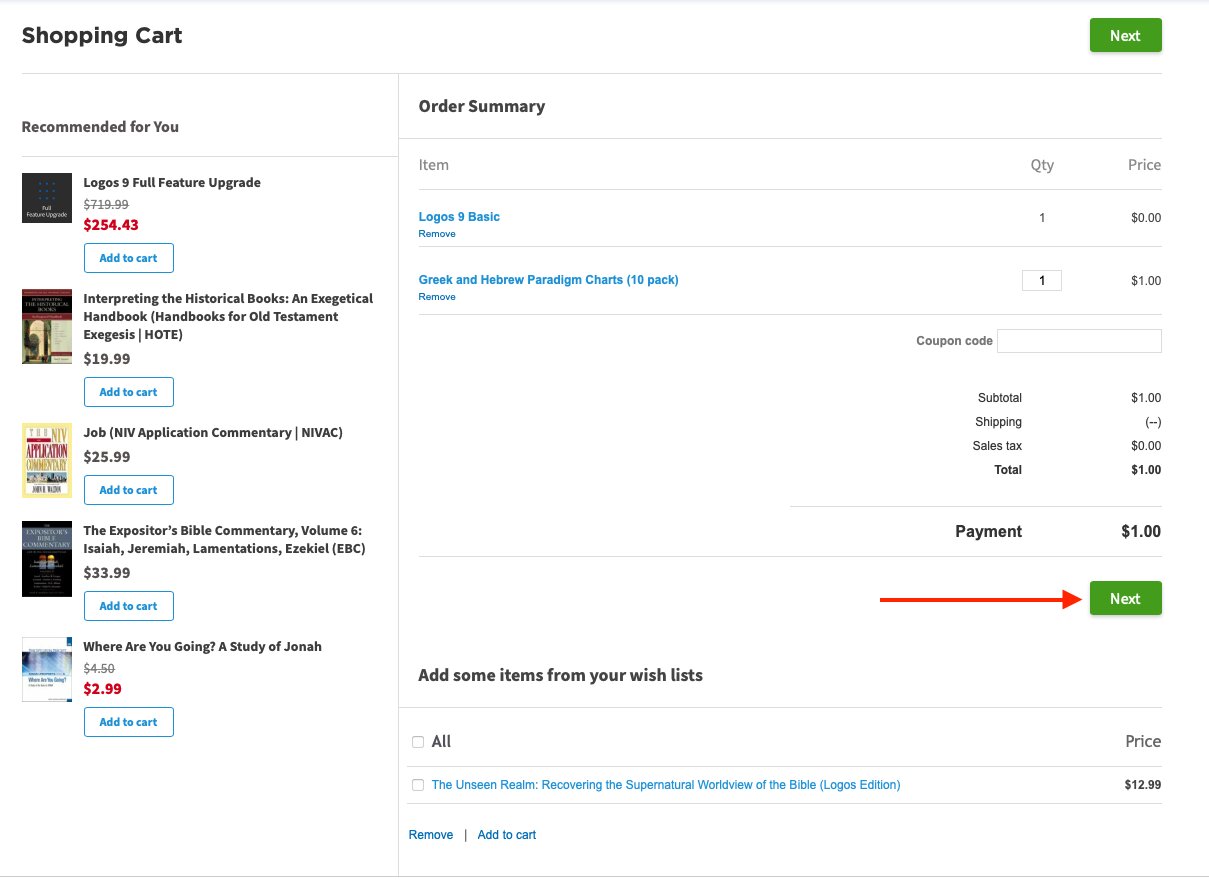1209x881 pixels.
Task: Click the $2.99 Jonah study sale price
Action: [103, 689]
